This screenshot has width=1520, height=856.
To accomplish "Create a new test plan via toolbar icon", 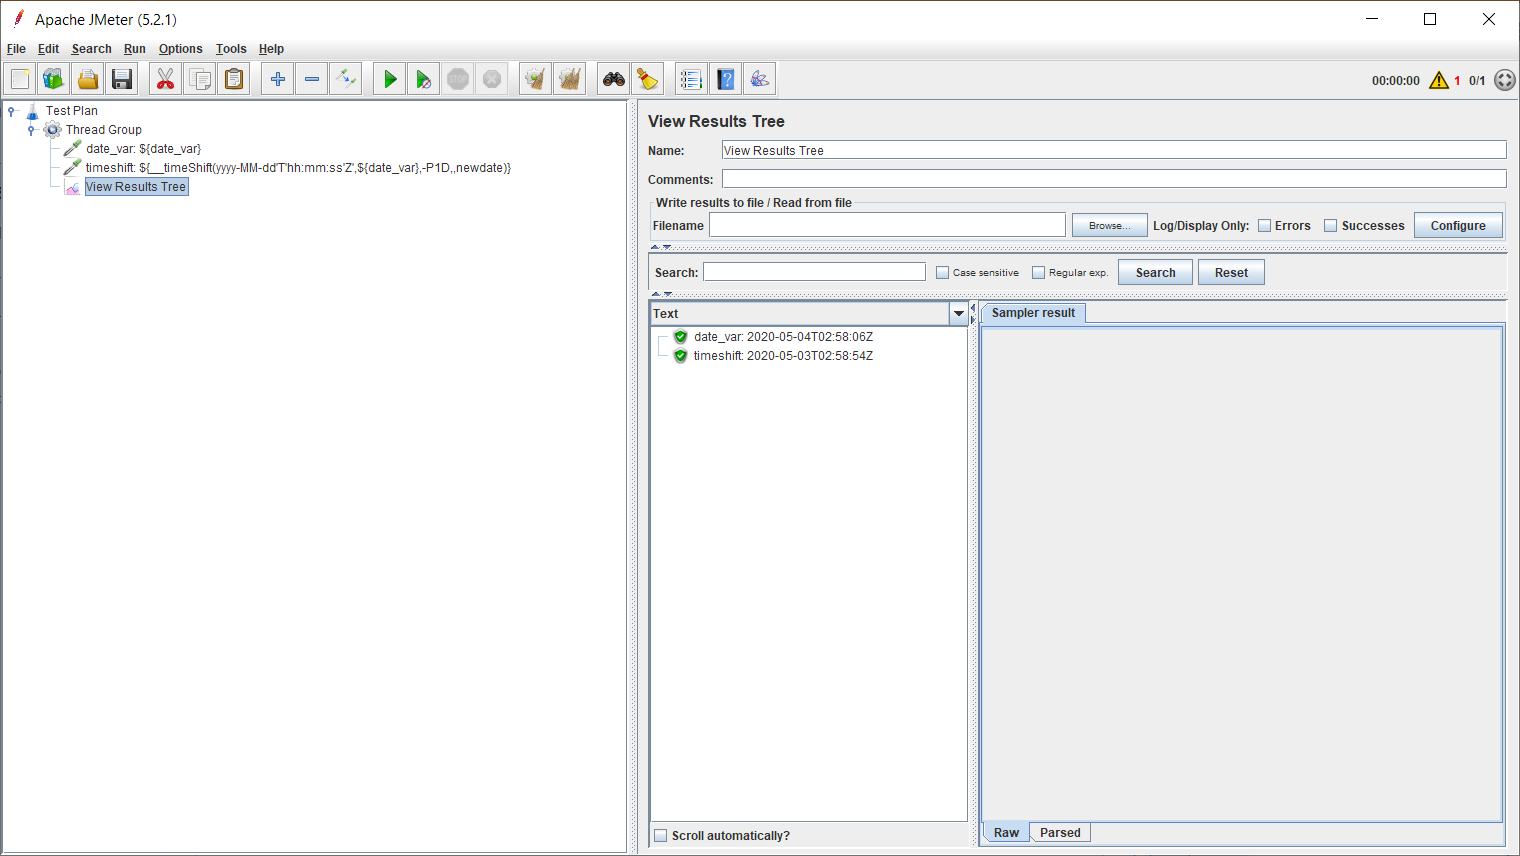I will click(x=20, y=79).
